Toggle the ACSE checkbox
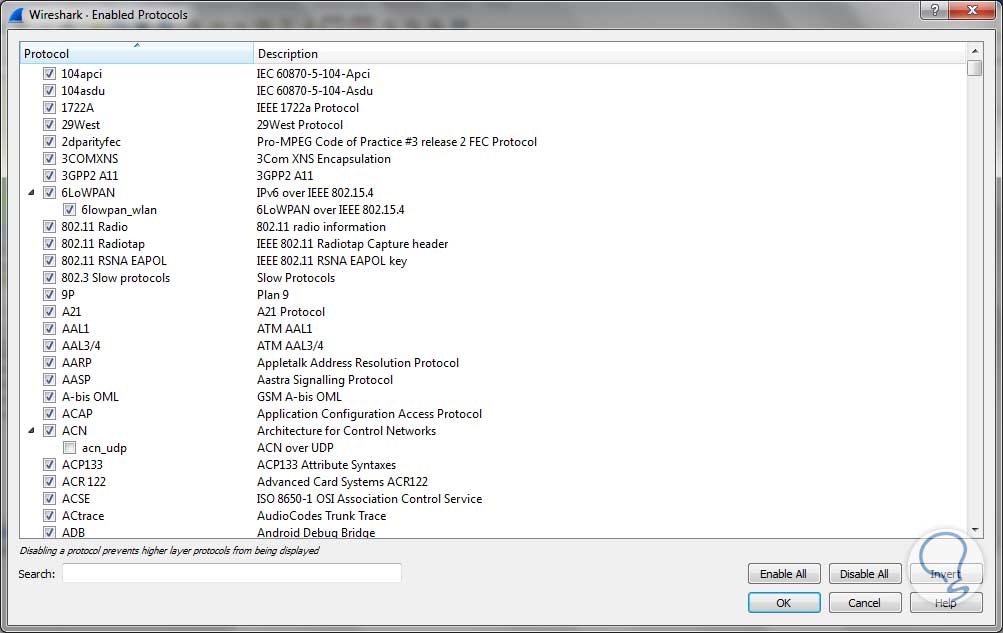 (x=49, y=499)
